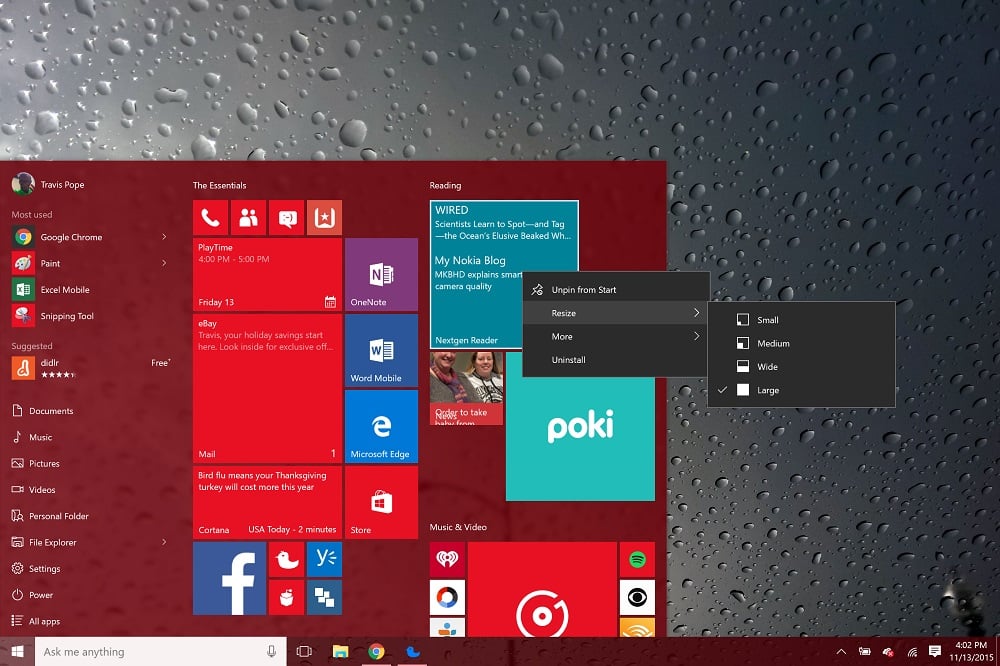This screenshot has width=1000, height=666.
Task: Open the star bookmark tile in The Essentials
Action: 324,218
